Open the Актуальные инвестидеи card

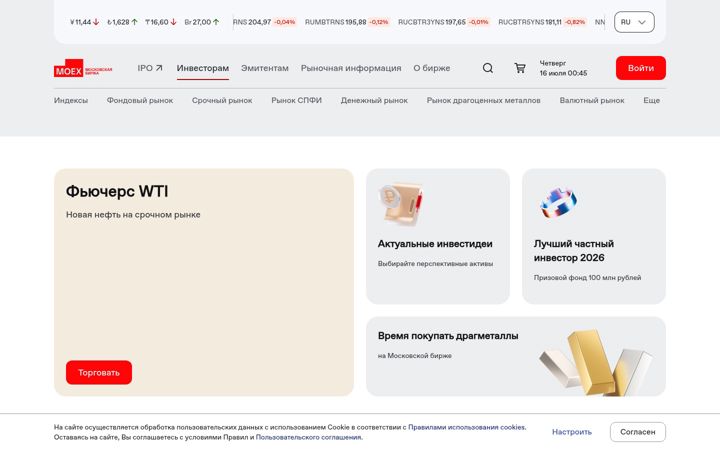tap(438, 236)
